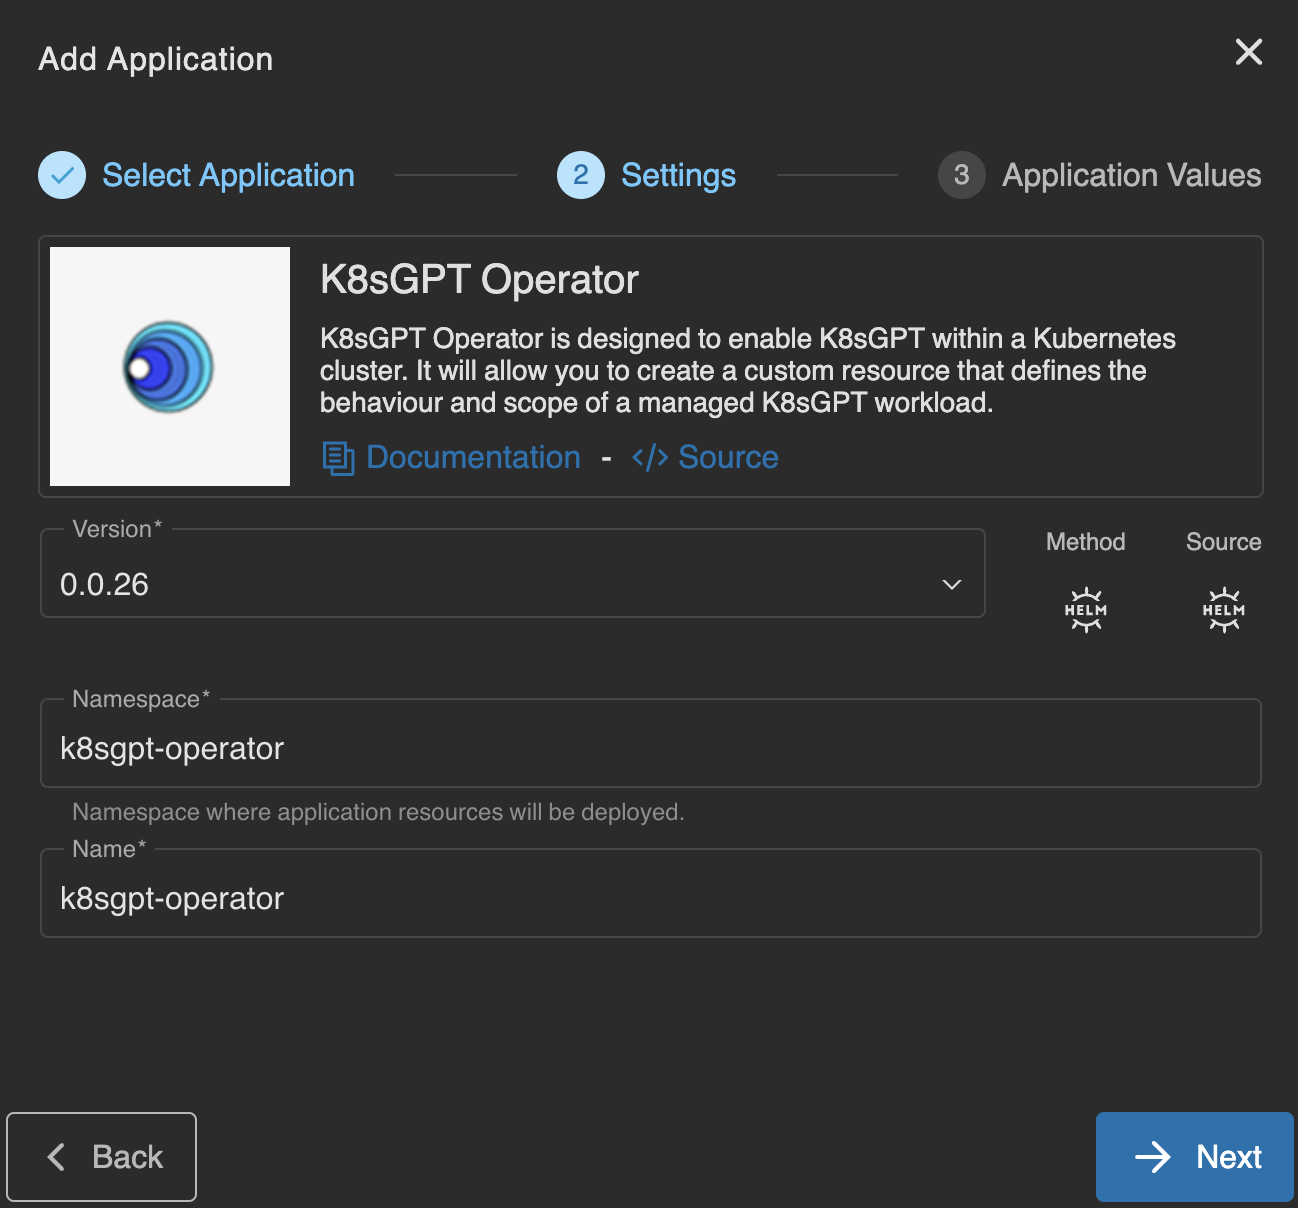Click the Documentation icon next to K8sGPT description
This screenshot has height=1208, width=1298.
point(337,458)
